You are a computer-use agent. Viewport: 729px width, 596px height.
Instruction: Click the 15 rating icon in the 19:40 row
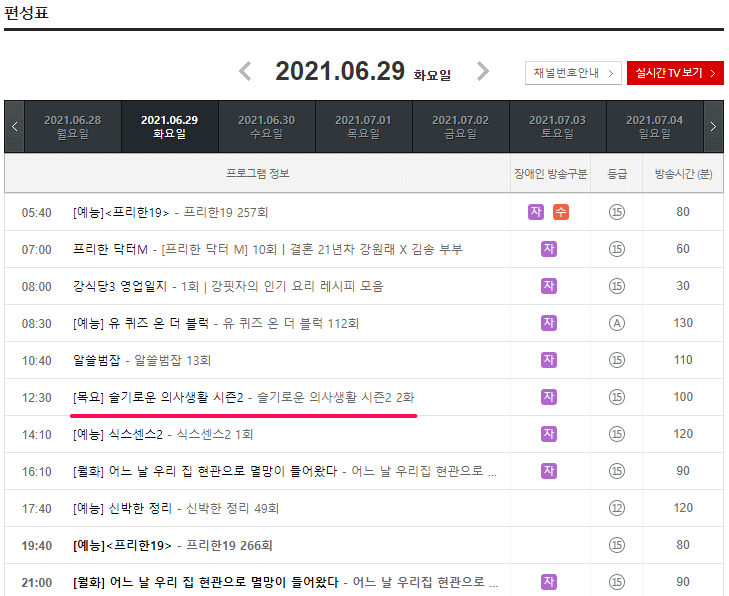[616, 545]
